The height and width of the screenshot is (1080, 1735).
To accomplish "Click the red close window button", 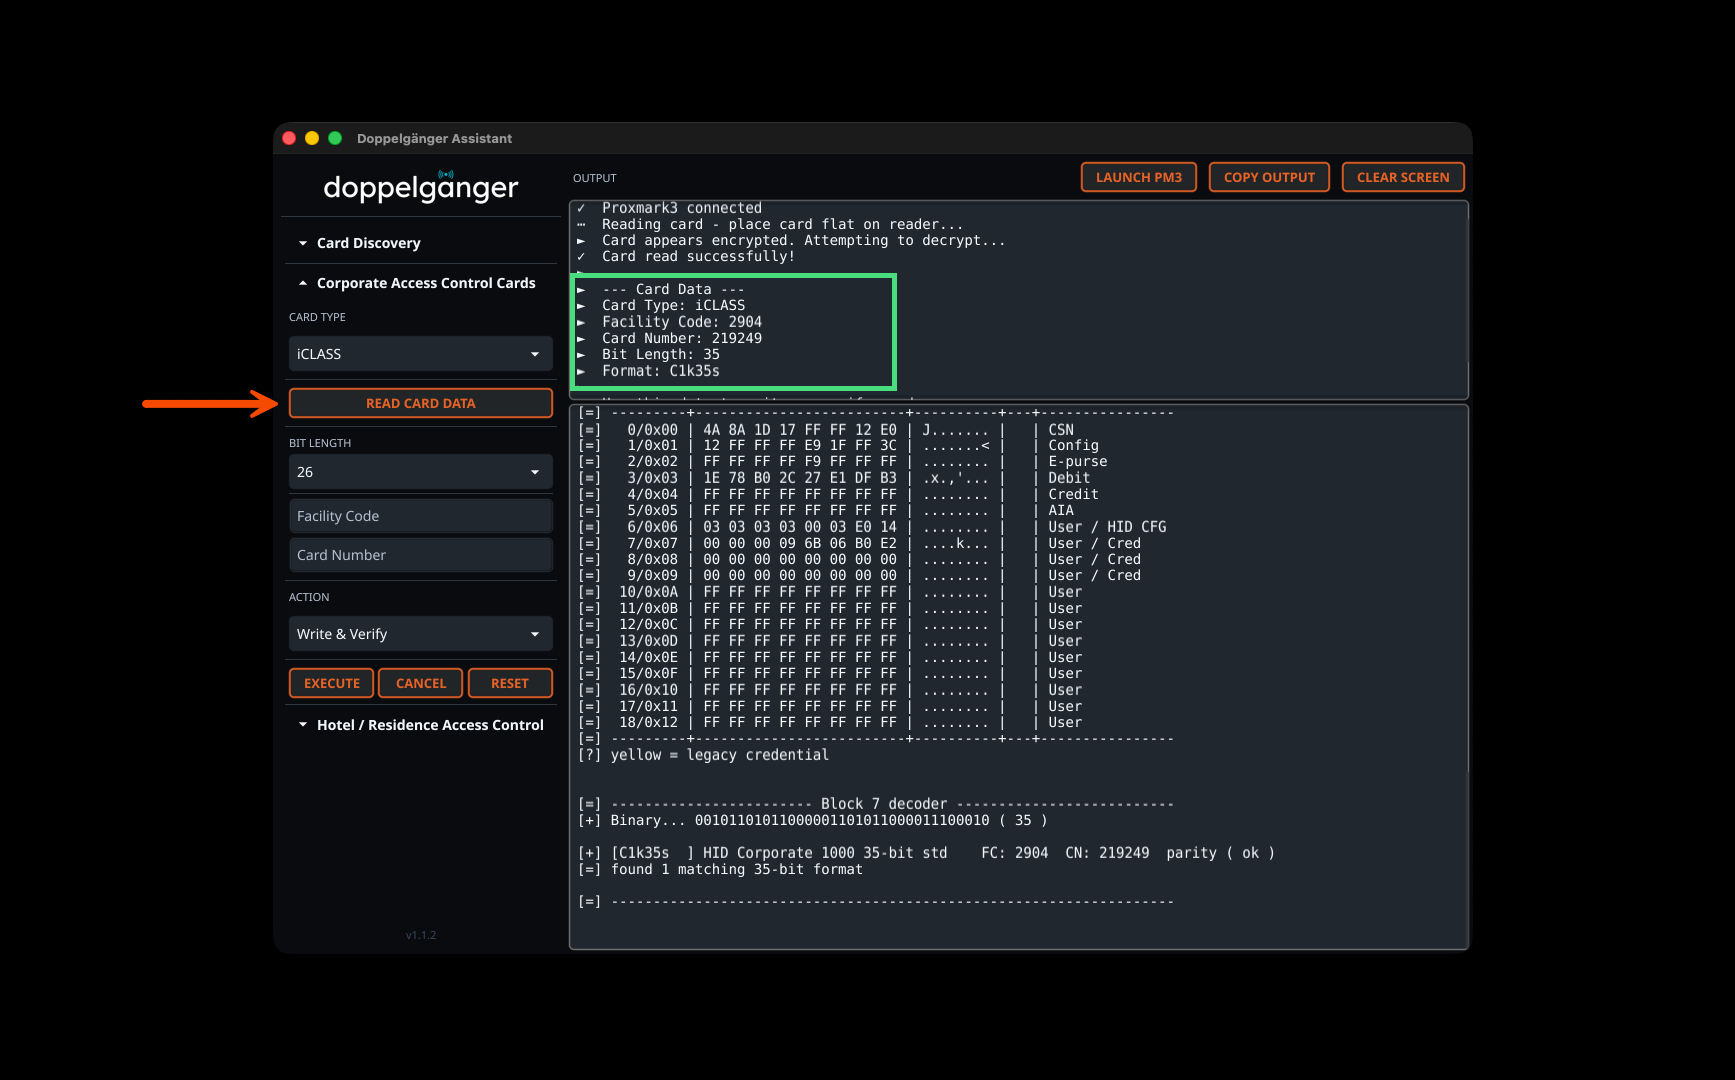I will point(289,138).
